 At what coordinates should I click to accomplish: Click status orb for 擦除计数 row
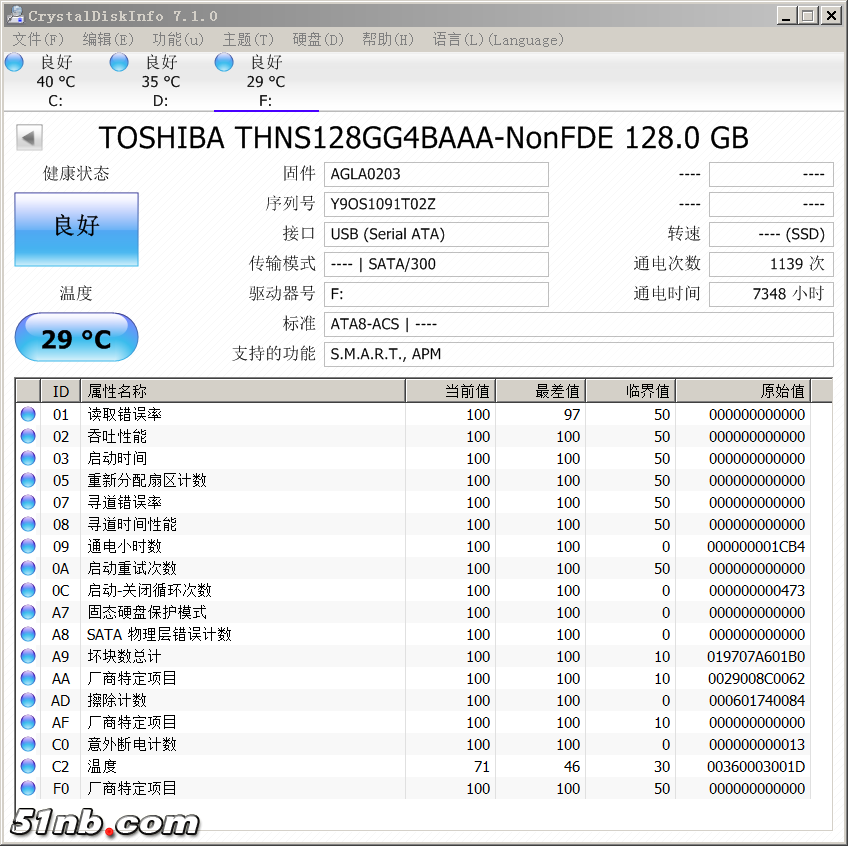click(28, 700)
